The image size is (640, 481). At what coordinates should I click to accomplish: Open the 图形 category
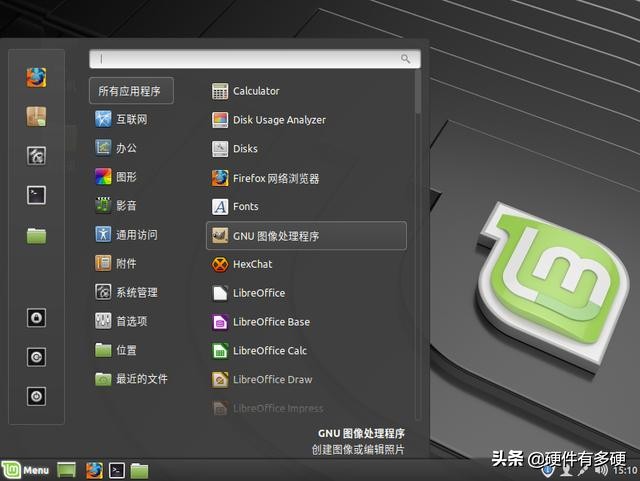(x=116, y=177)
